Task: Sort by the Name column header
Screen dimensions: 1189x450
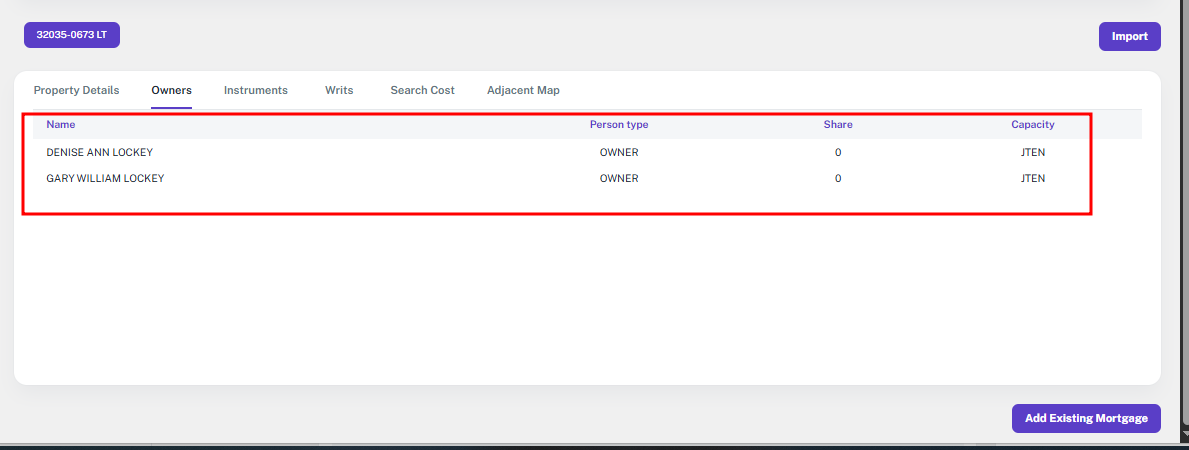Action: pos(61,125)
